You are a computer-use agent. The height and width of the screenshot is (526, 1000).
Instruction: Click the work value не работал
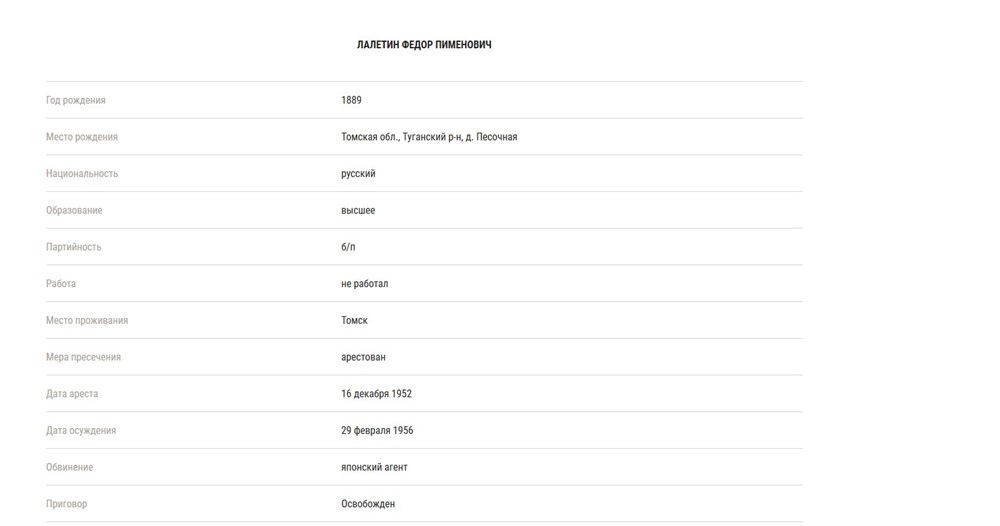click(x=364, y=284)
